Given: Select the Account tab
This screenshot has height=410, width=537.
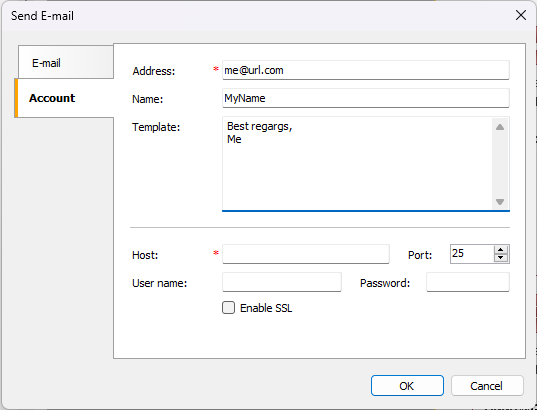Looking at the screenshot, I should [x=64, y=98].
